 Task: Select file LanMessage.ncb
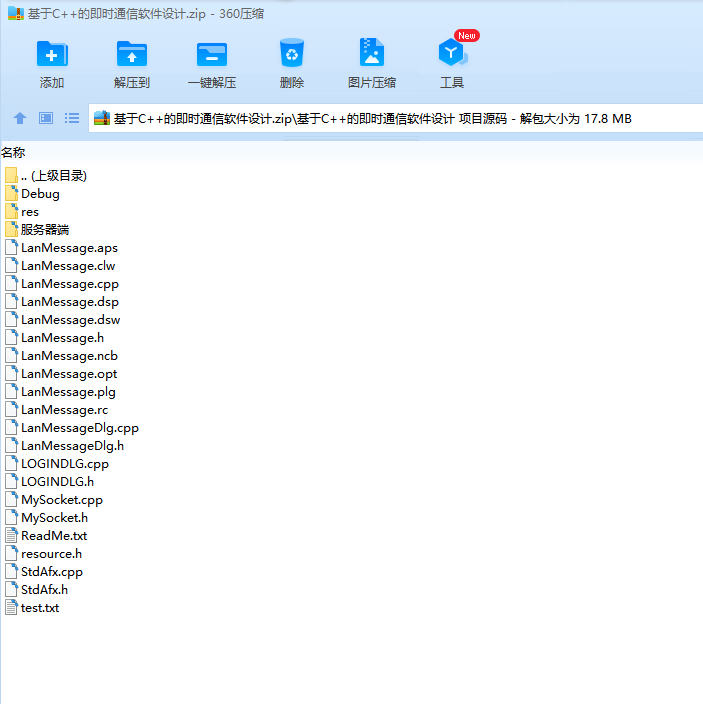(62, 356)
